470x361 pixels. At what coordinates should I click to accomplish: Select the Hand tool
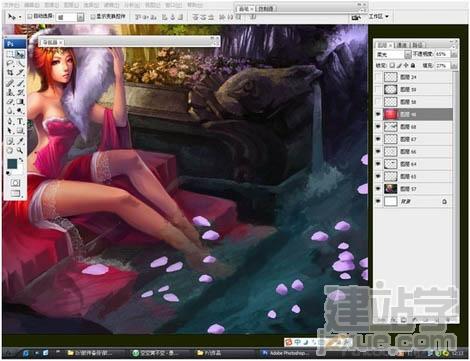tap(10, 150)
